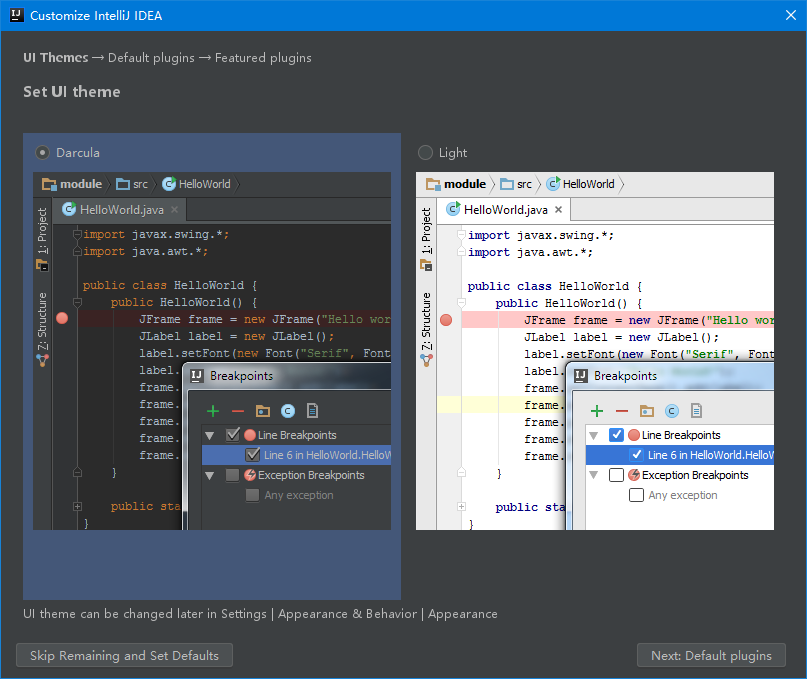This screenshot has height=679, width=807.
Task: Click the folder group icon in Light Breakpoints
Action: [647, 411]
